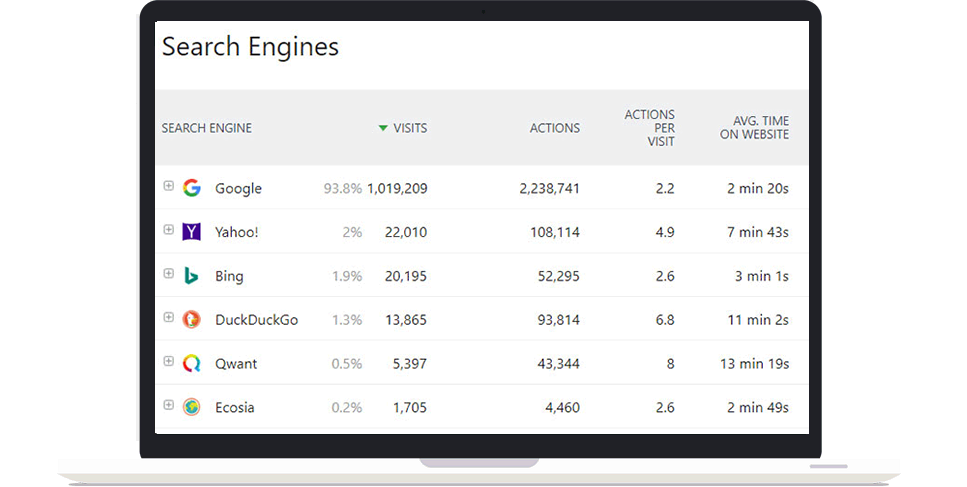Click the 52,295 actions value
The image size is (967, 487).
tap(558, 276)
